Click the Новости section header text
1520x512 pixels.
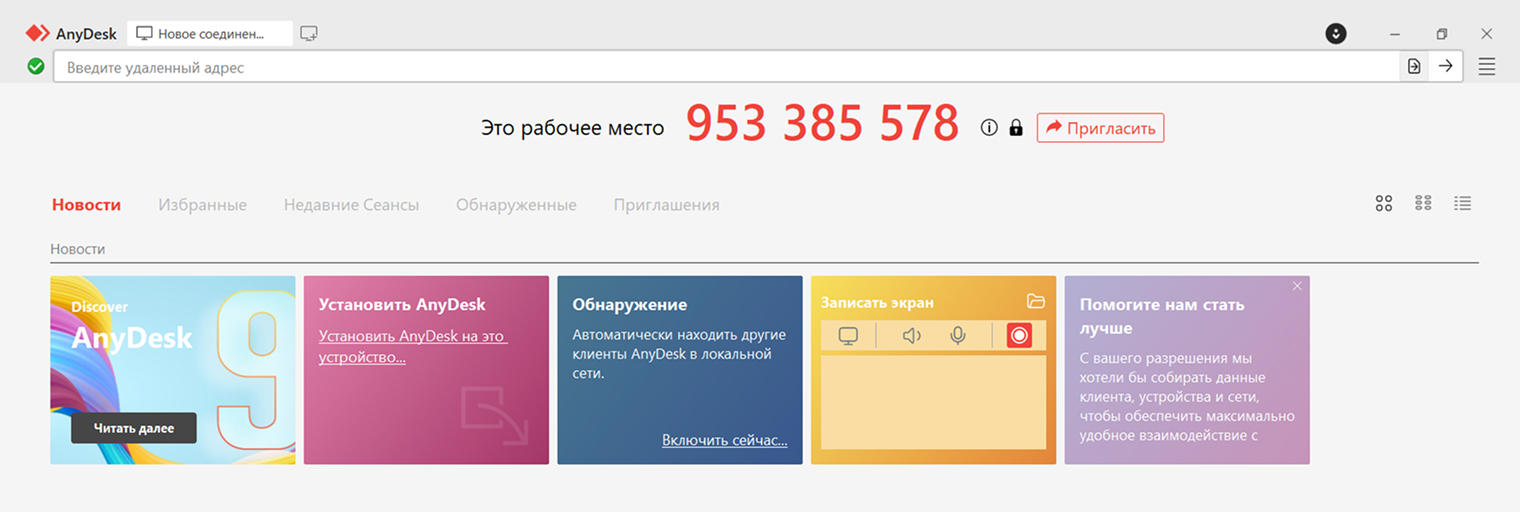(x=78, y=249)
